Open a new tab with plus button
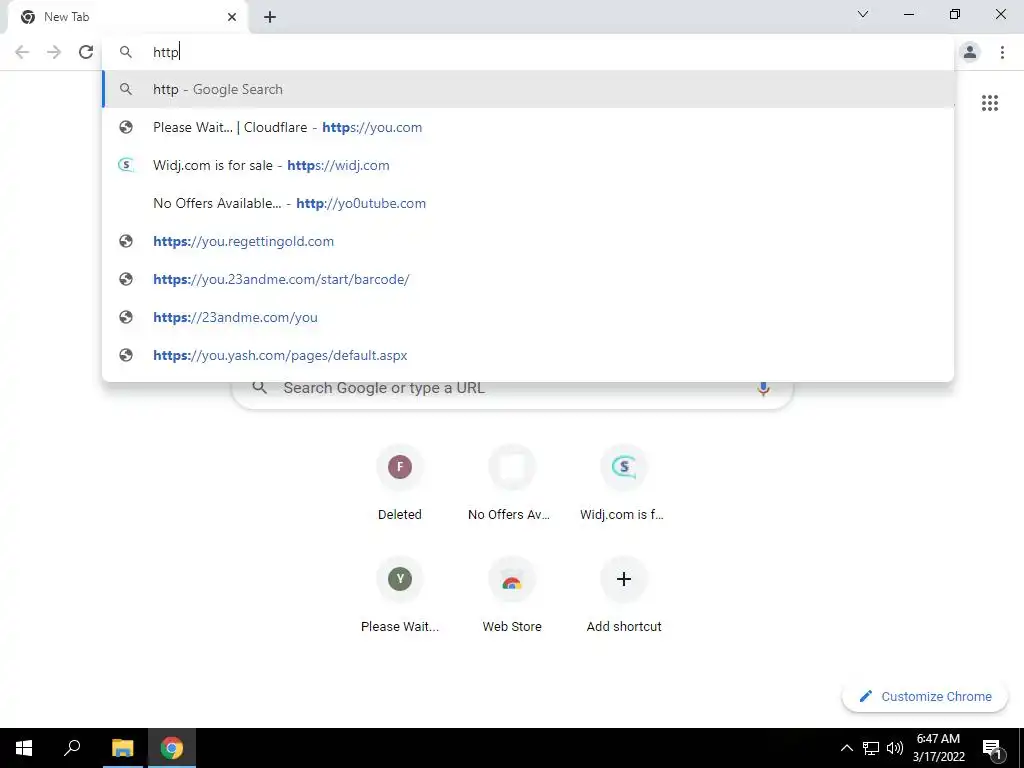The image size is (1024, 768). click(270, 17)
